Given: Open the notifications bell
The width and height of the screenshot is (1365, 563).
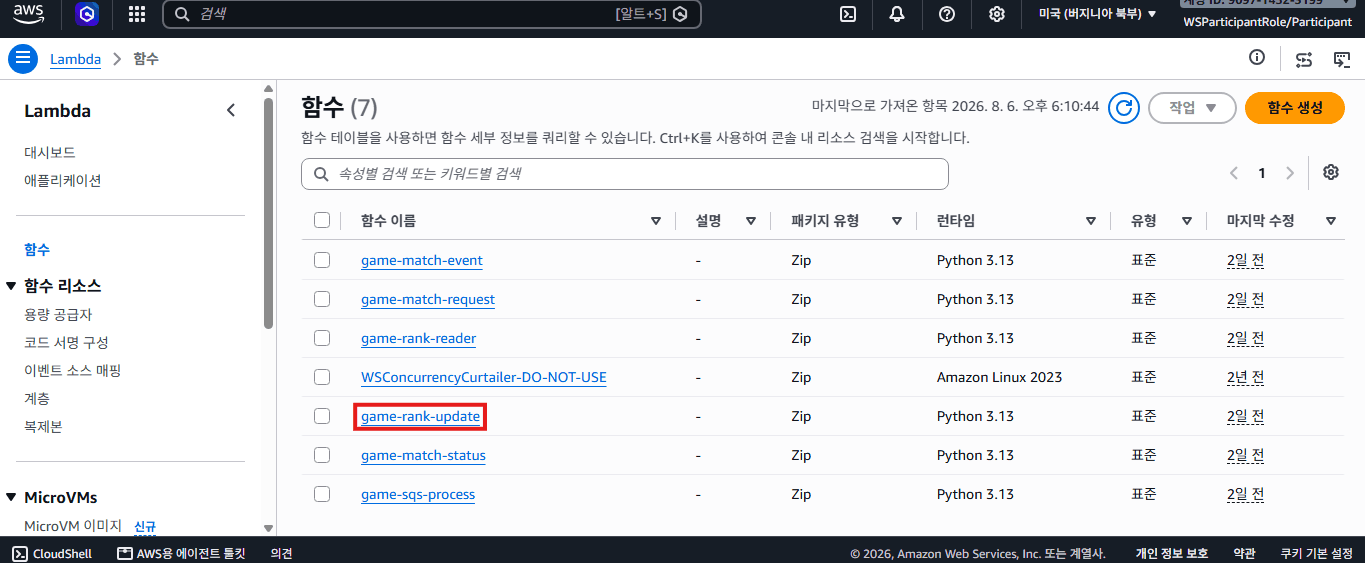Looking at the screenshot, I should pos(896,14).
